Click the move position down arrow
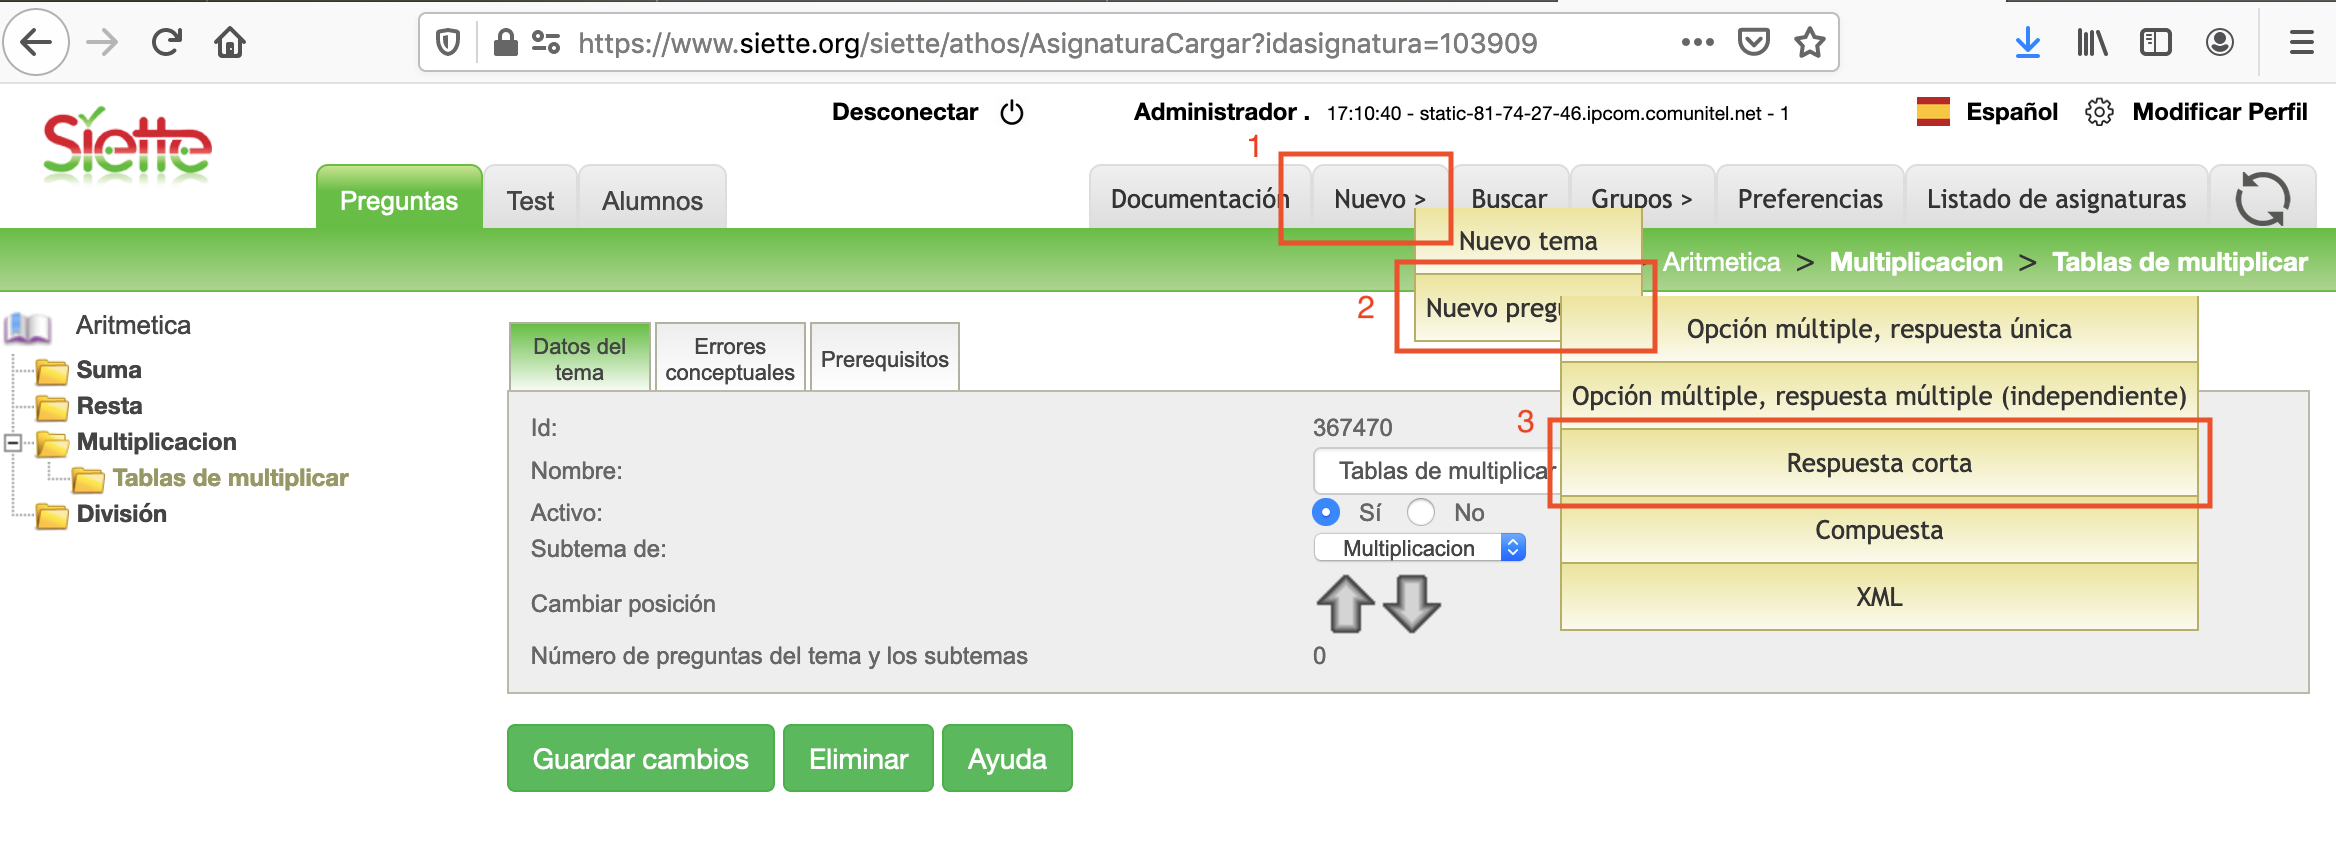 [1411, 604]
